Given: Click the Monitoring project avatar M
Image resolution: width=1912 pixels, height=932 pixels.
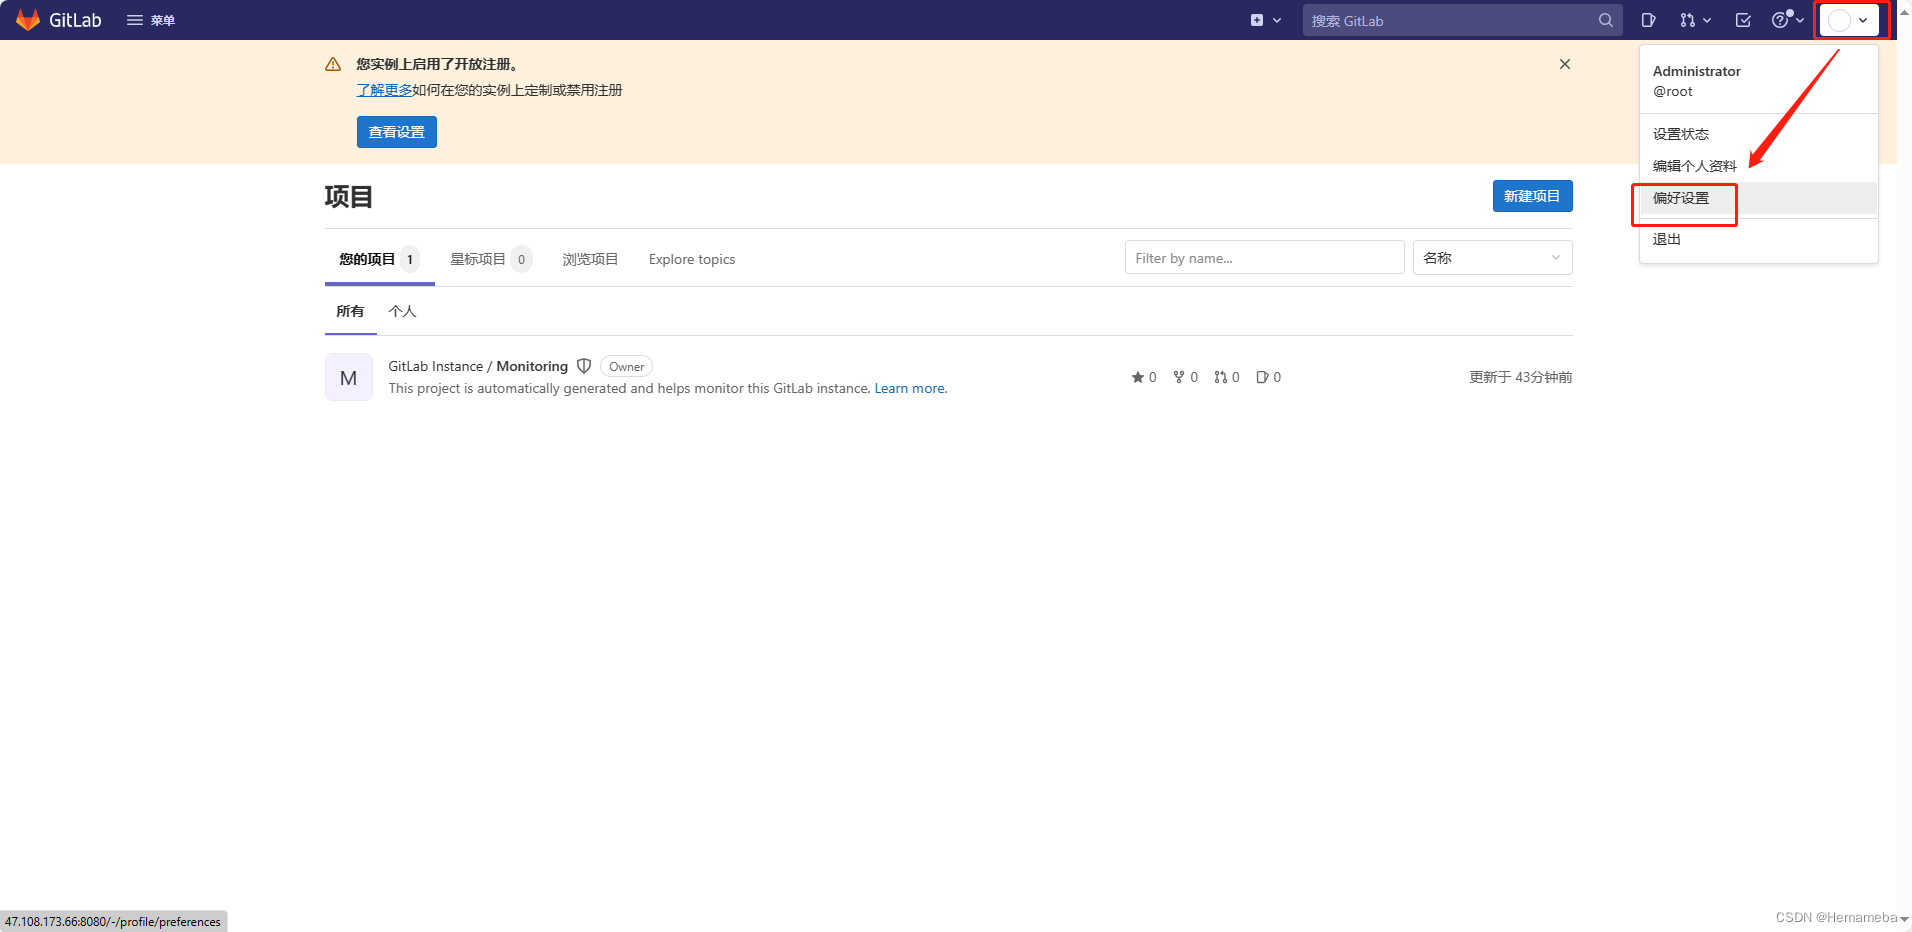Looking at the screenshot, I should (x=348, y=378).
